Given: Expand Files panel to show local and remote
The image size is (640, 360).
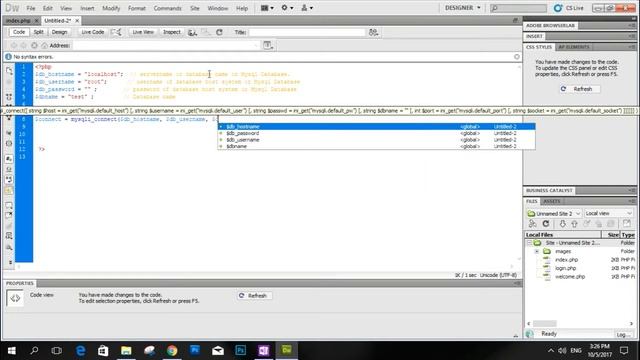Looking at the screenshot, I should coord(627,224).
